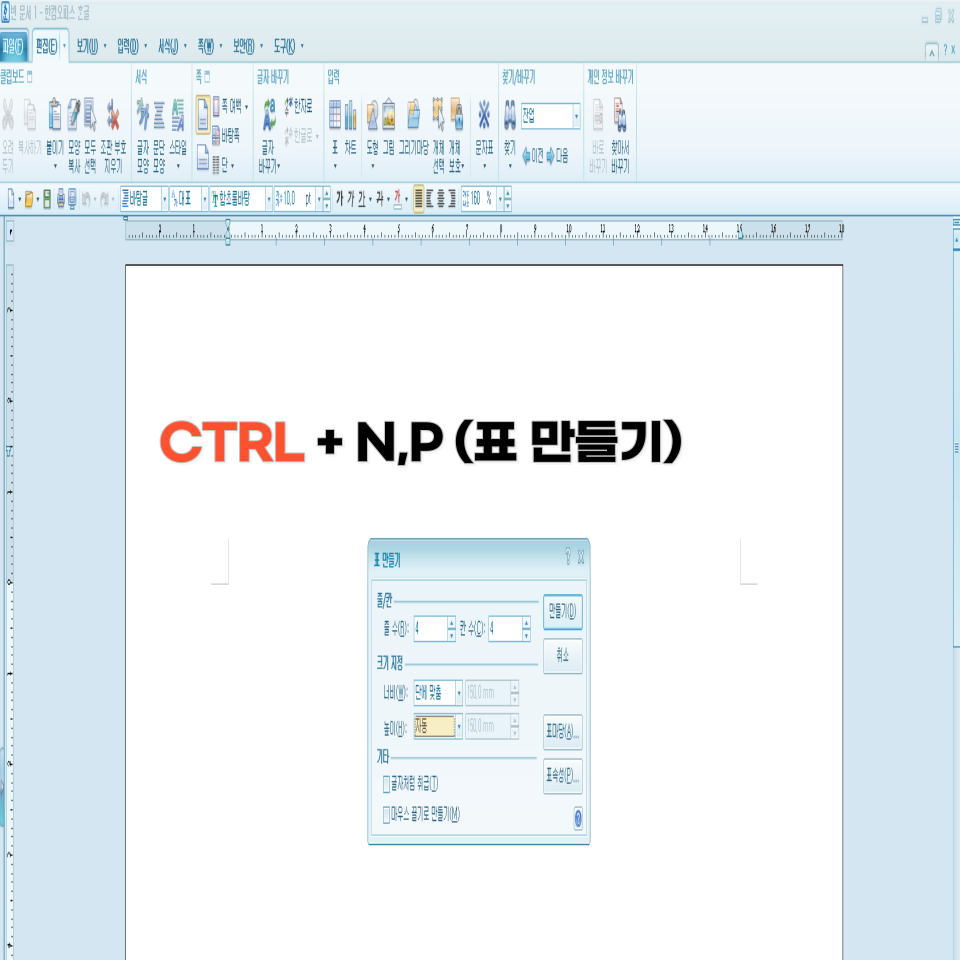Click the 줄 수 row count field

coord(430,628)
